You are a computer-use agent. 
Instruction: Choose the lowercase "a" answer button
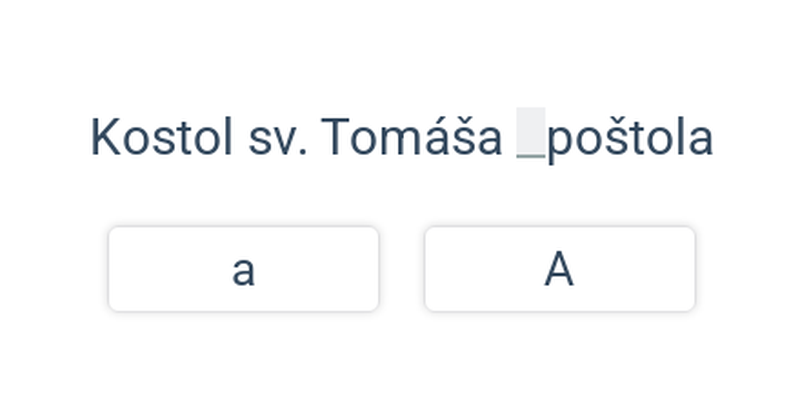click(243, 269)
